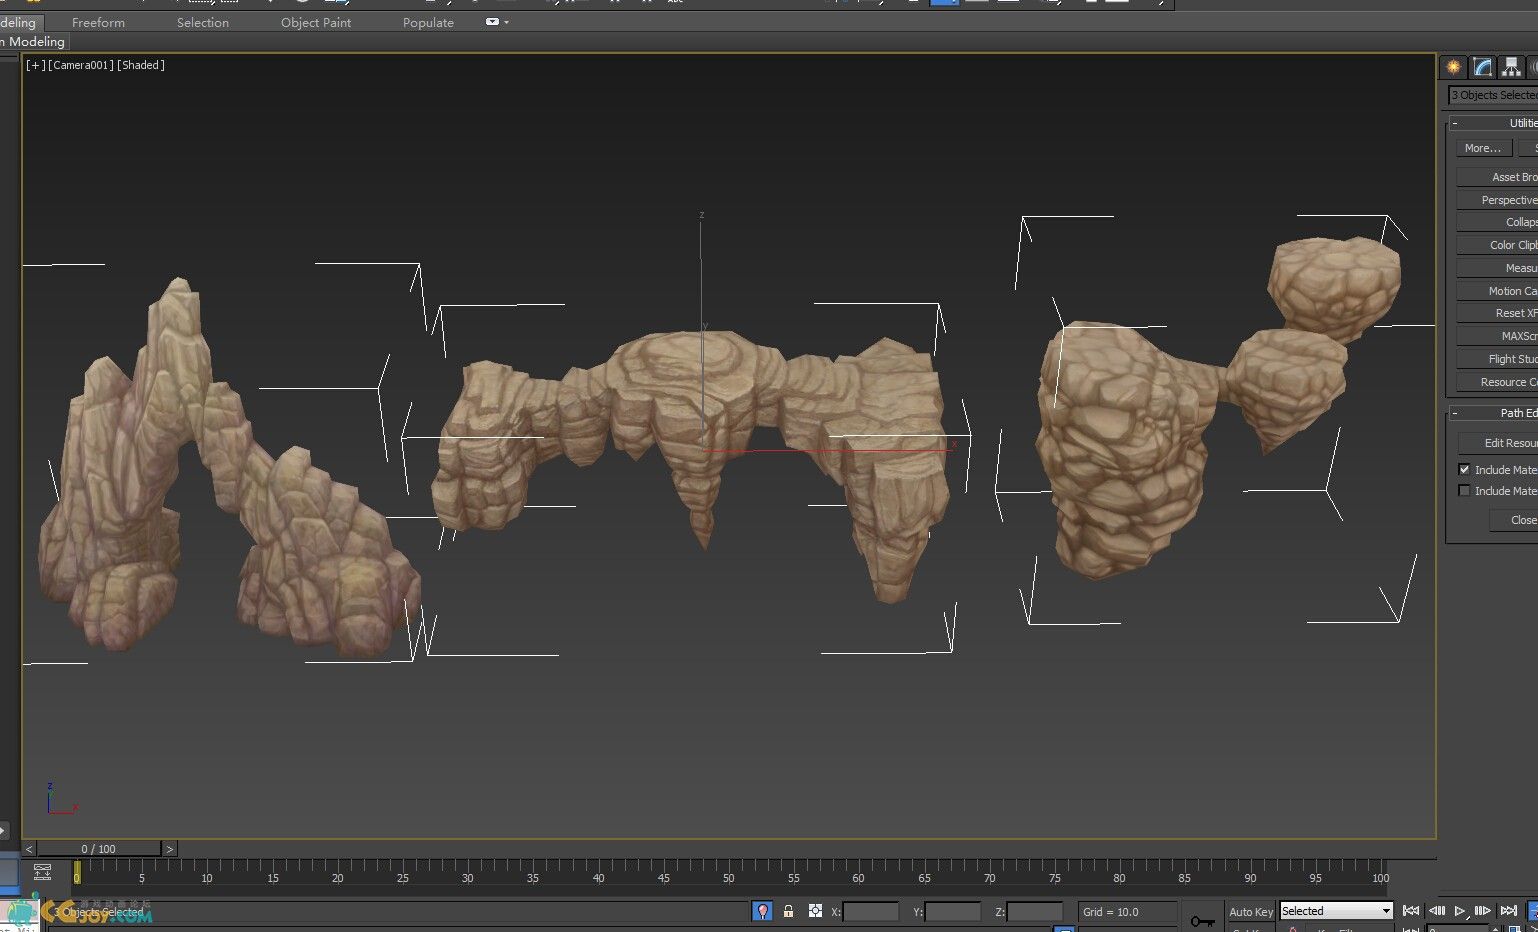Image resolution: width=1538 pixels, height=932 pixels.
Task: Open the [Shaded] viewport shading menu
Action: click(141, 65)
